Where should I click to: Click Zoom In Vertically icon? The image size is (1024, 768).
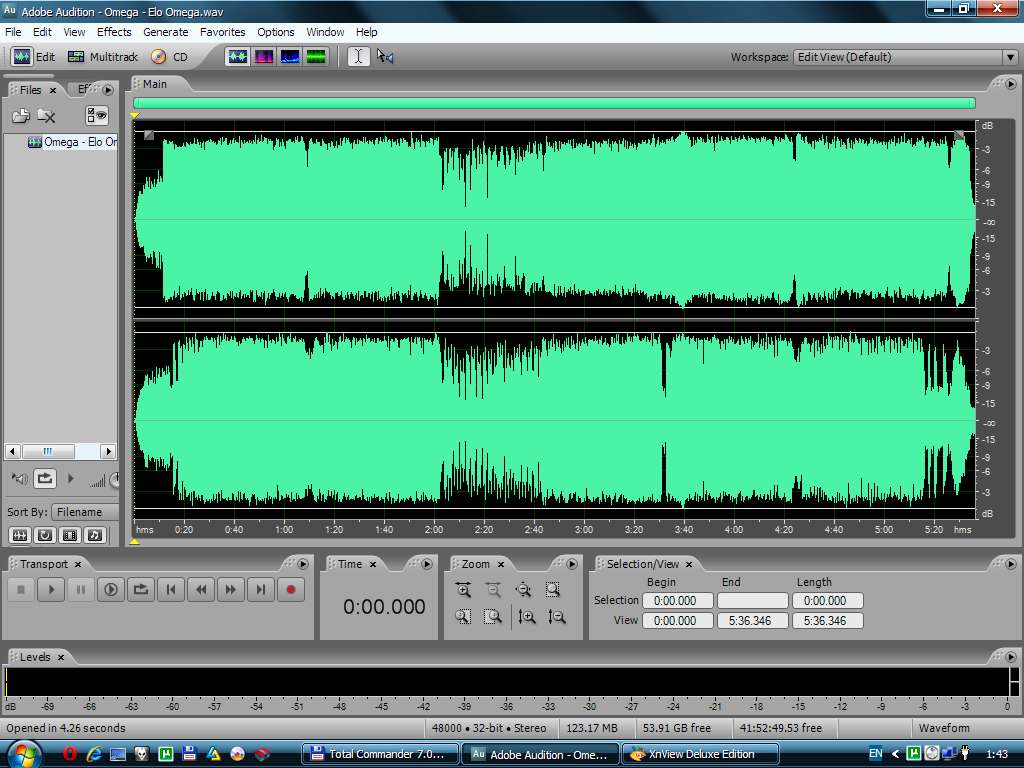coord(527,617)
